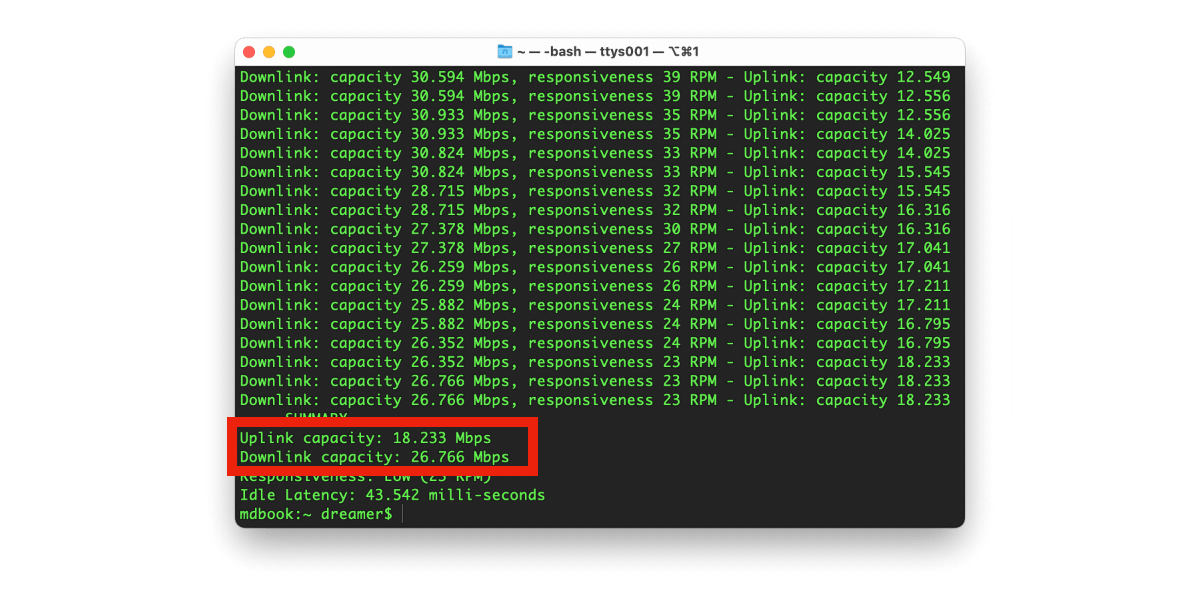
Task: Click the Uplink capacity value 12.549
Action: 924,77
